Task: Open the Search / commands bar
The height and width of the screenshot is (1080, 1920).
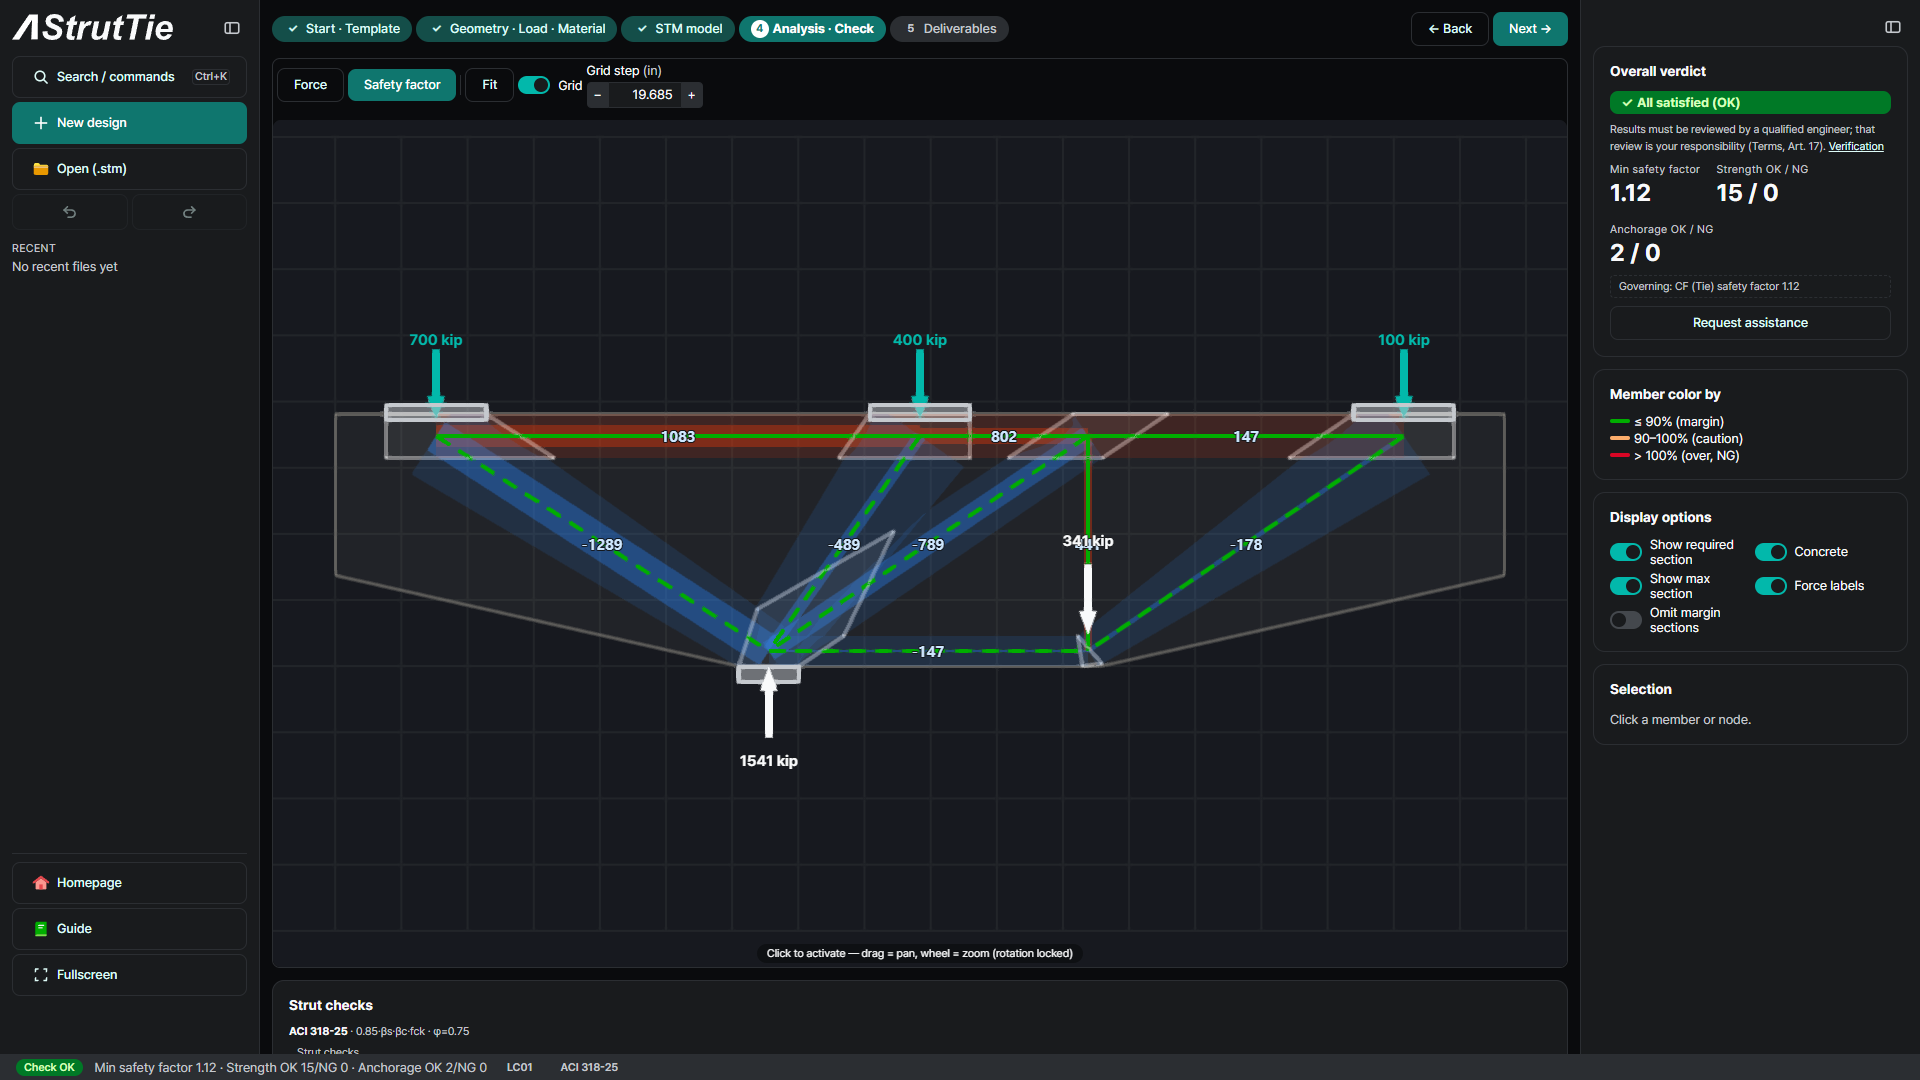Action: coord(129,77)
